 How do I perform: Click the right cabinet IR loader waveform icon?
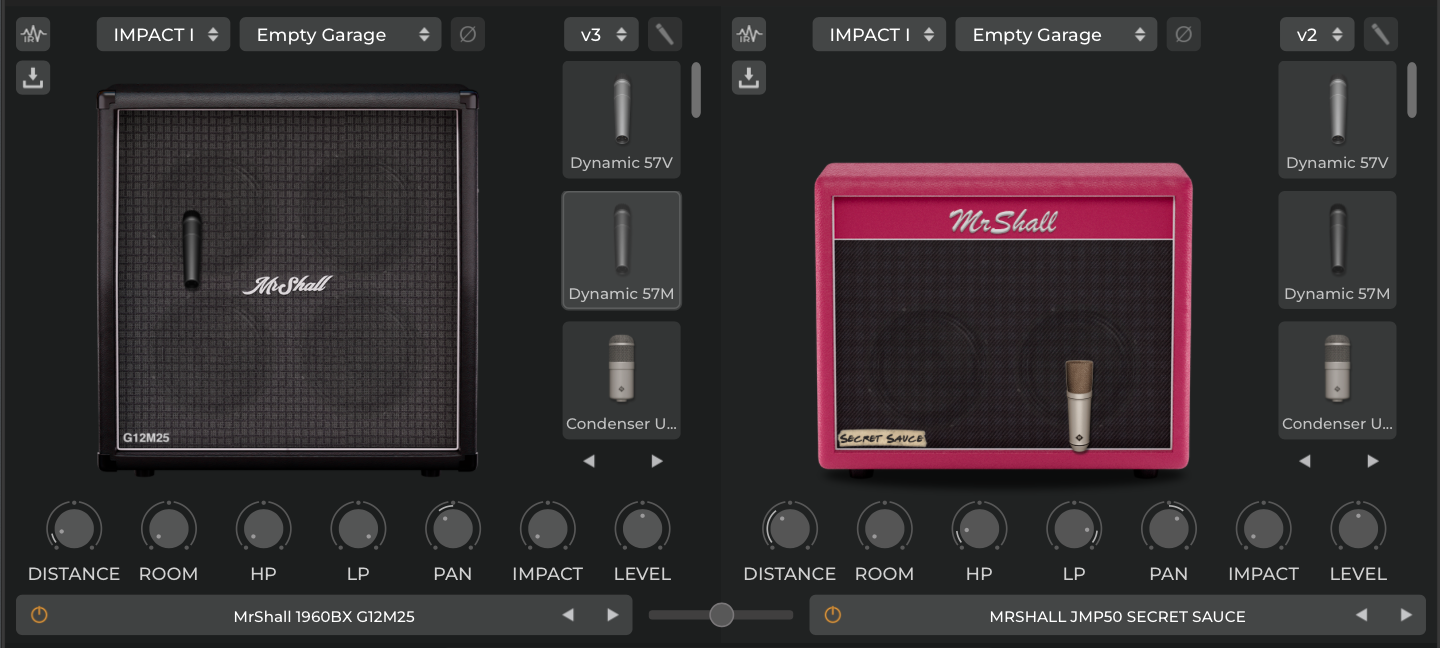[x=749, y=35]
